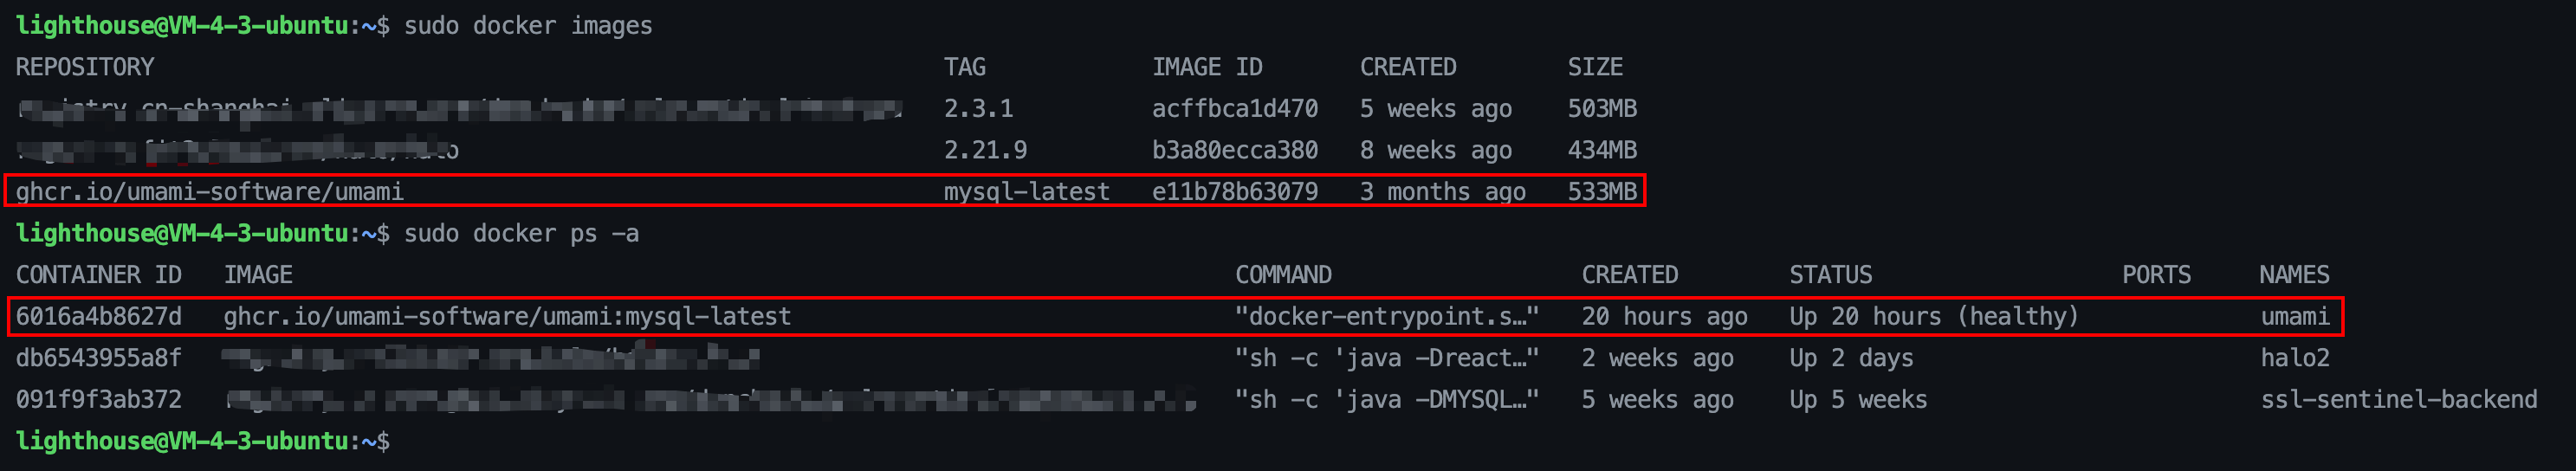Click the 533MB size value

(x=1601, y=192)
